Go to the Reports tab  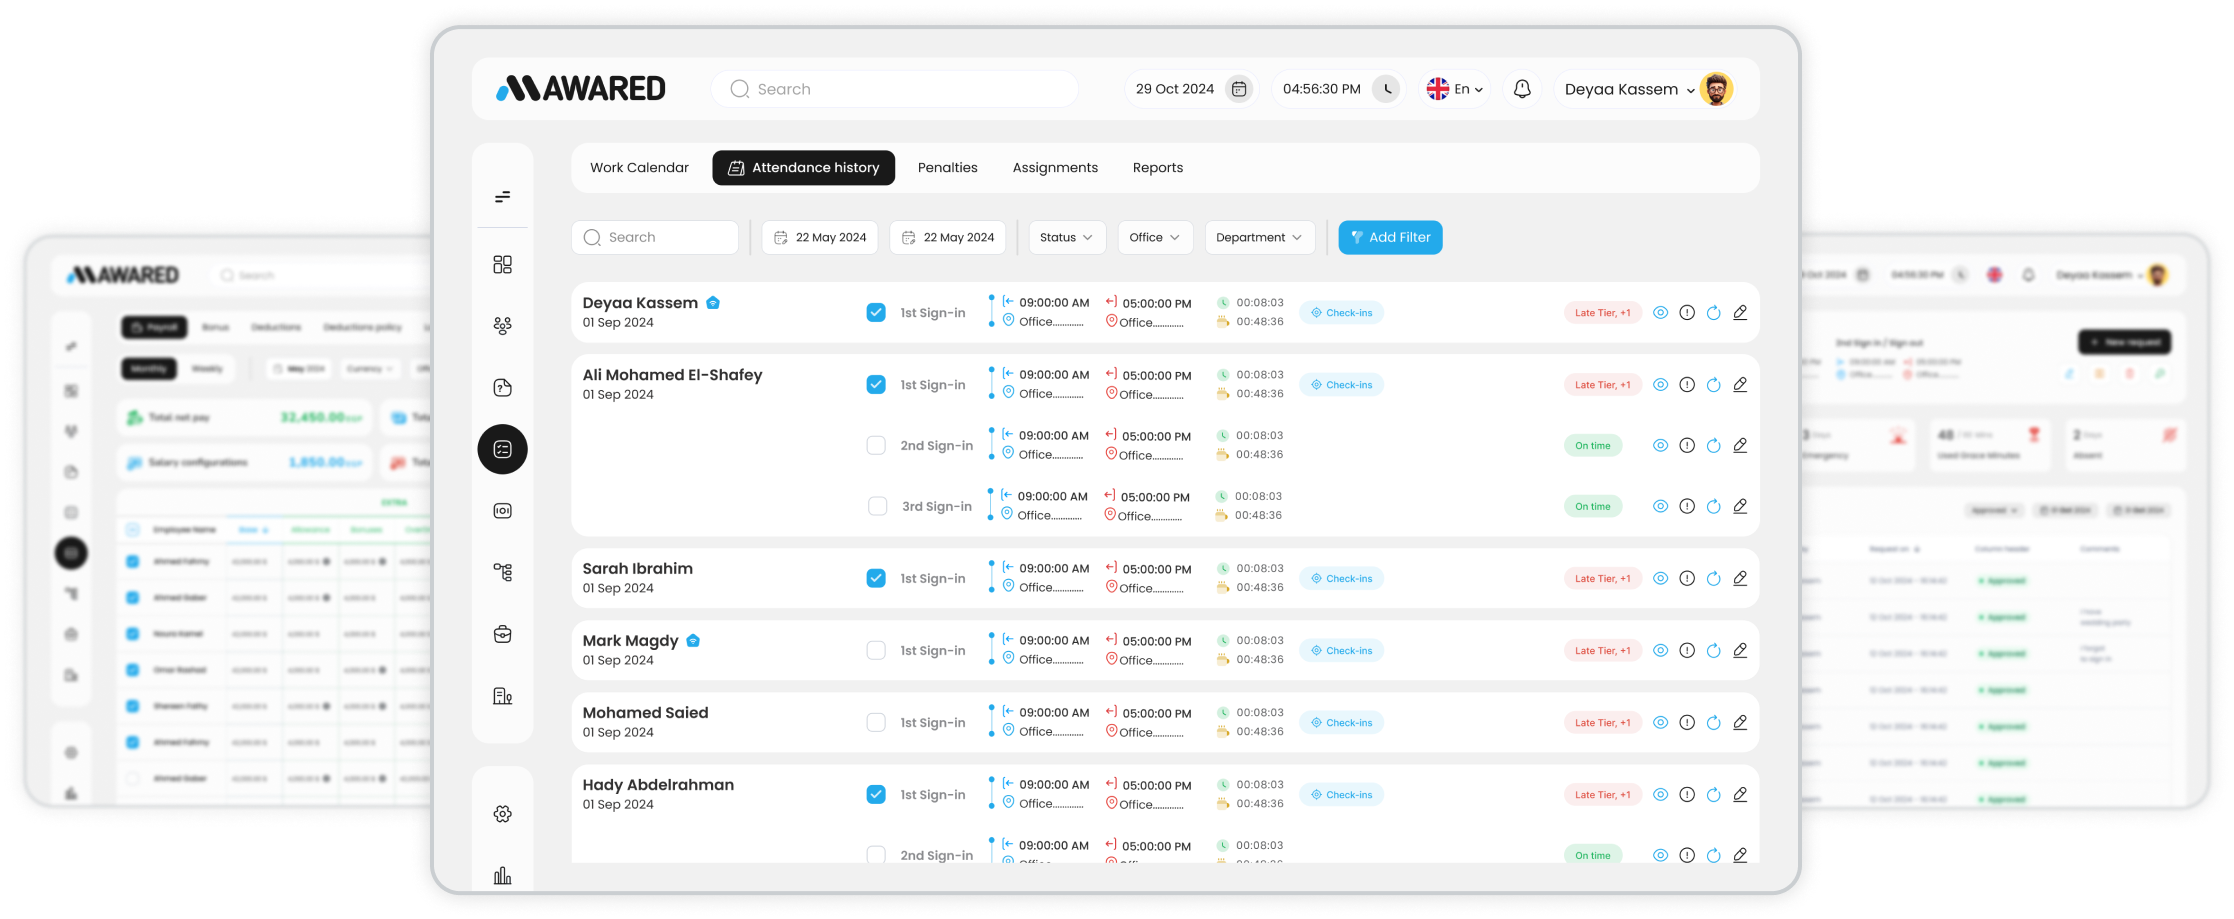coord(1157,168)
